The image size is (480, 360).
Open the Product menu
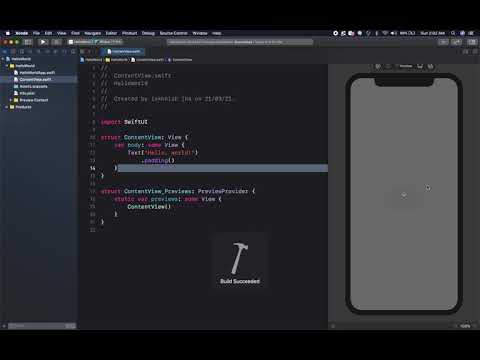tap(130, 33)
